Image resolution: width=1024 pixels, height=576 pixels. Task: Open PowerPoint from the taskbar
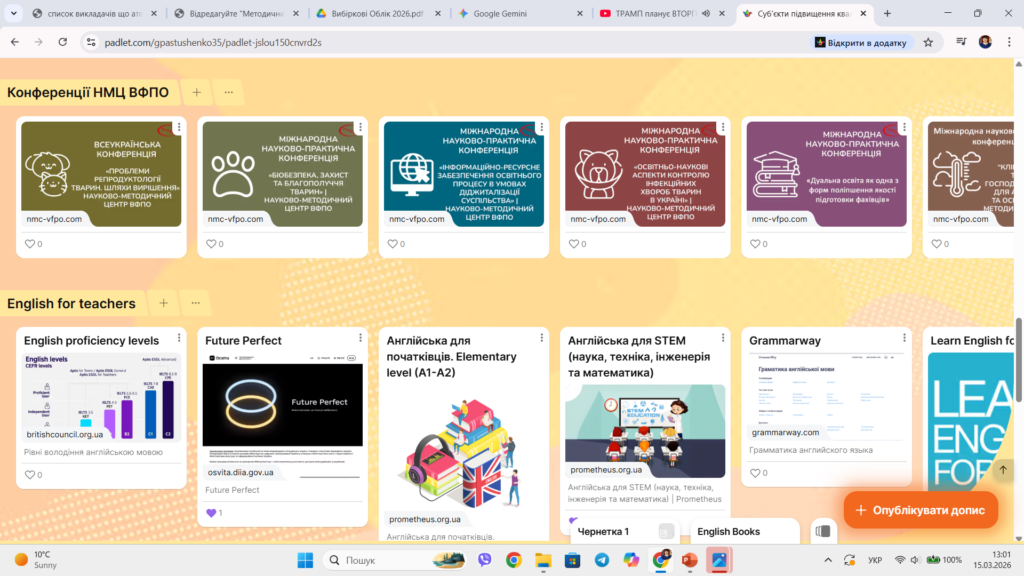tap(689, 560)
